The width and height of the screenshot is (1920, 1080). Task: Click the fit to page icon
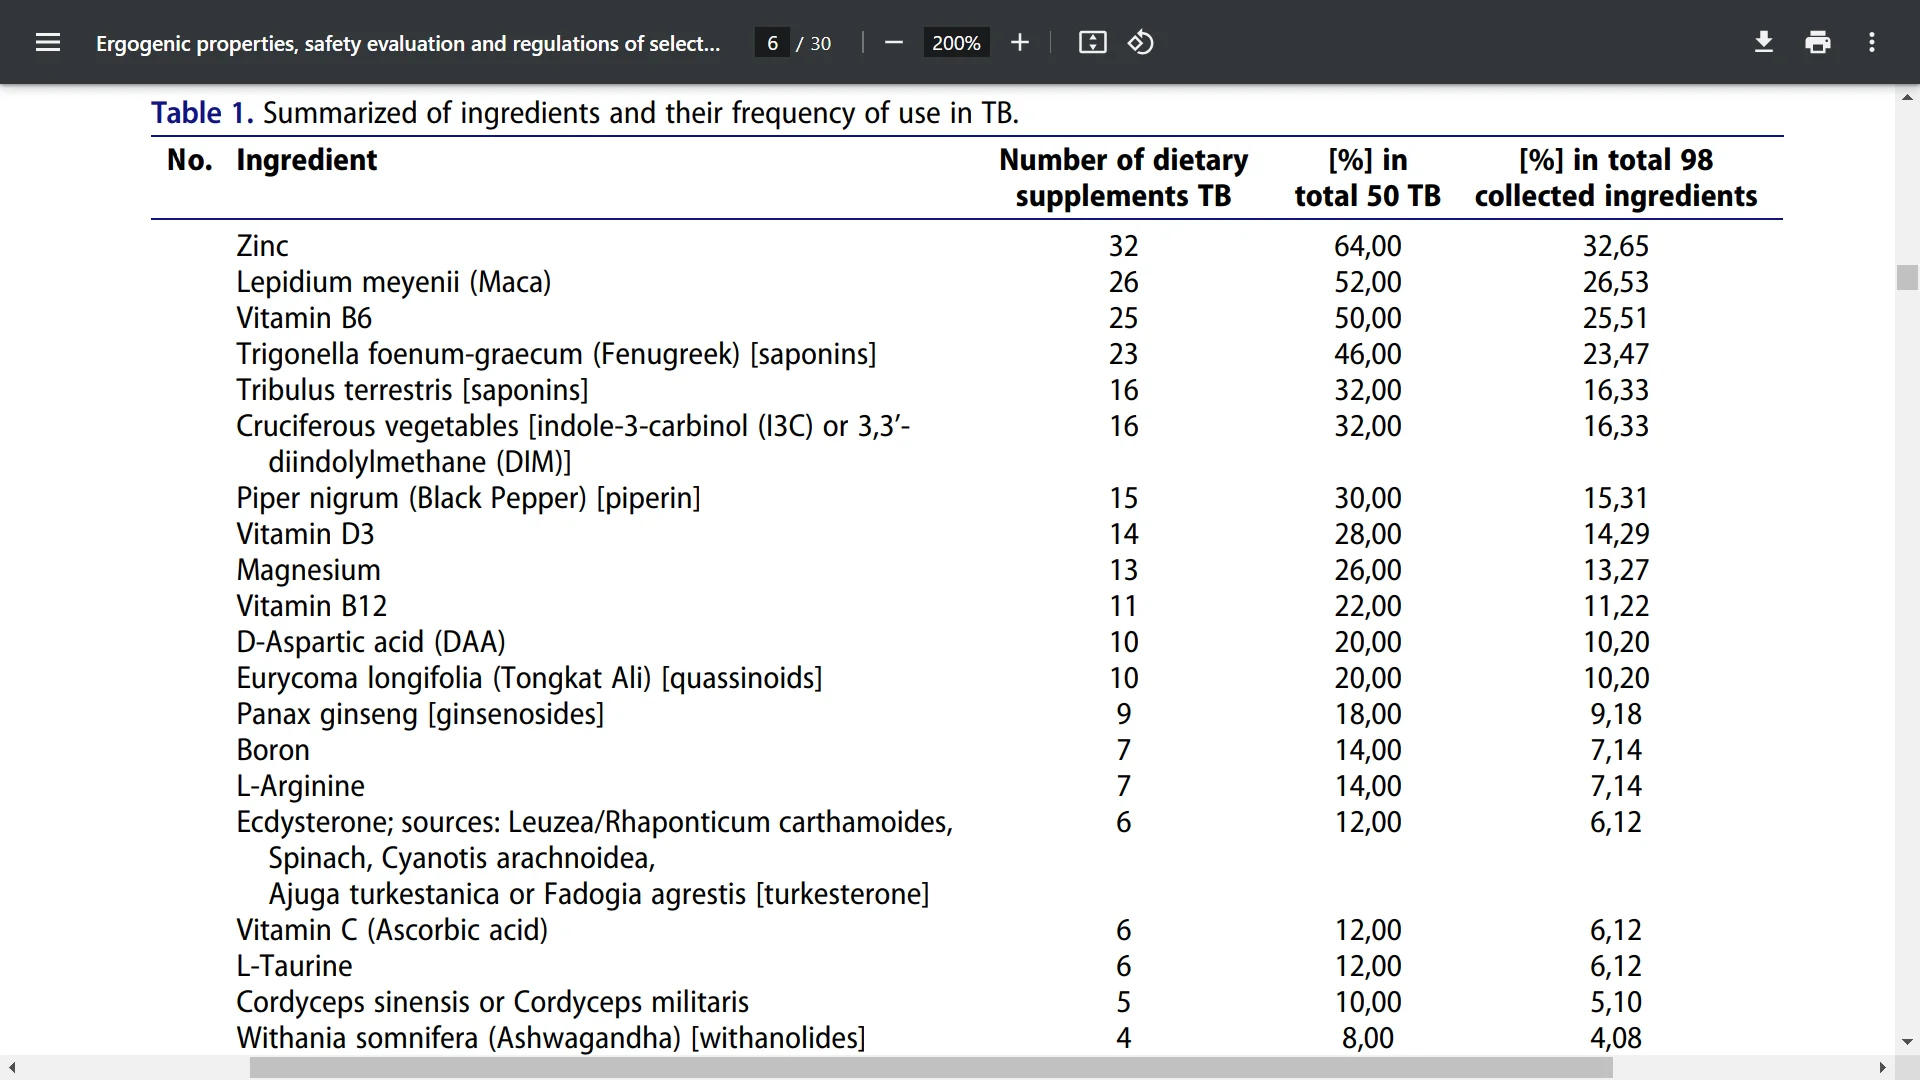pyautogui.click(x=1092, y=42)
